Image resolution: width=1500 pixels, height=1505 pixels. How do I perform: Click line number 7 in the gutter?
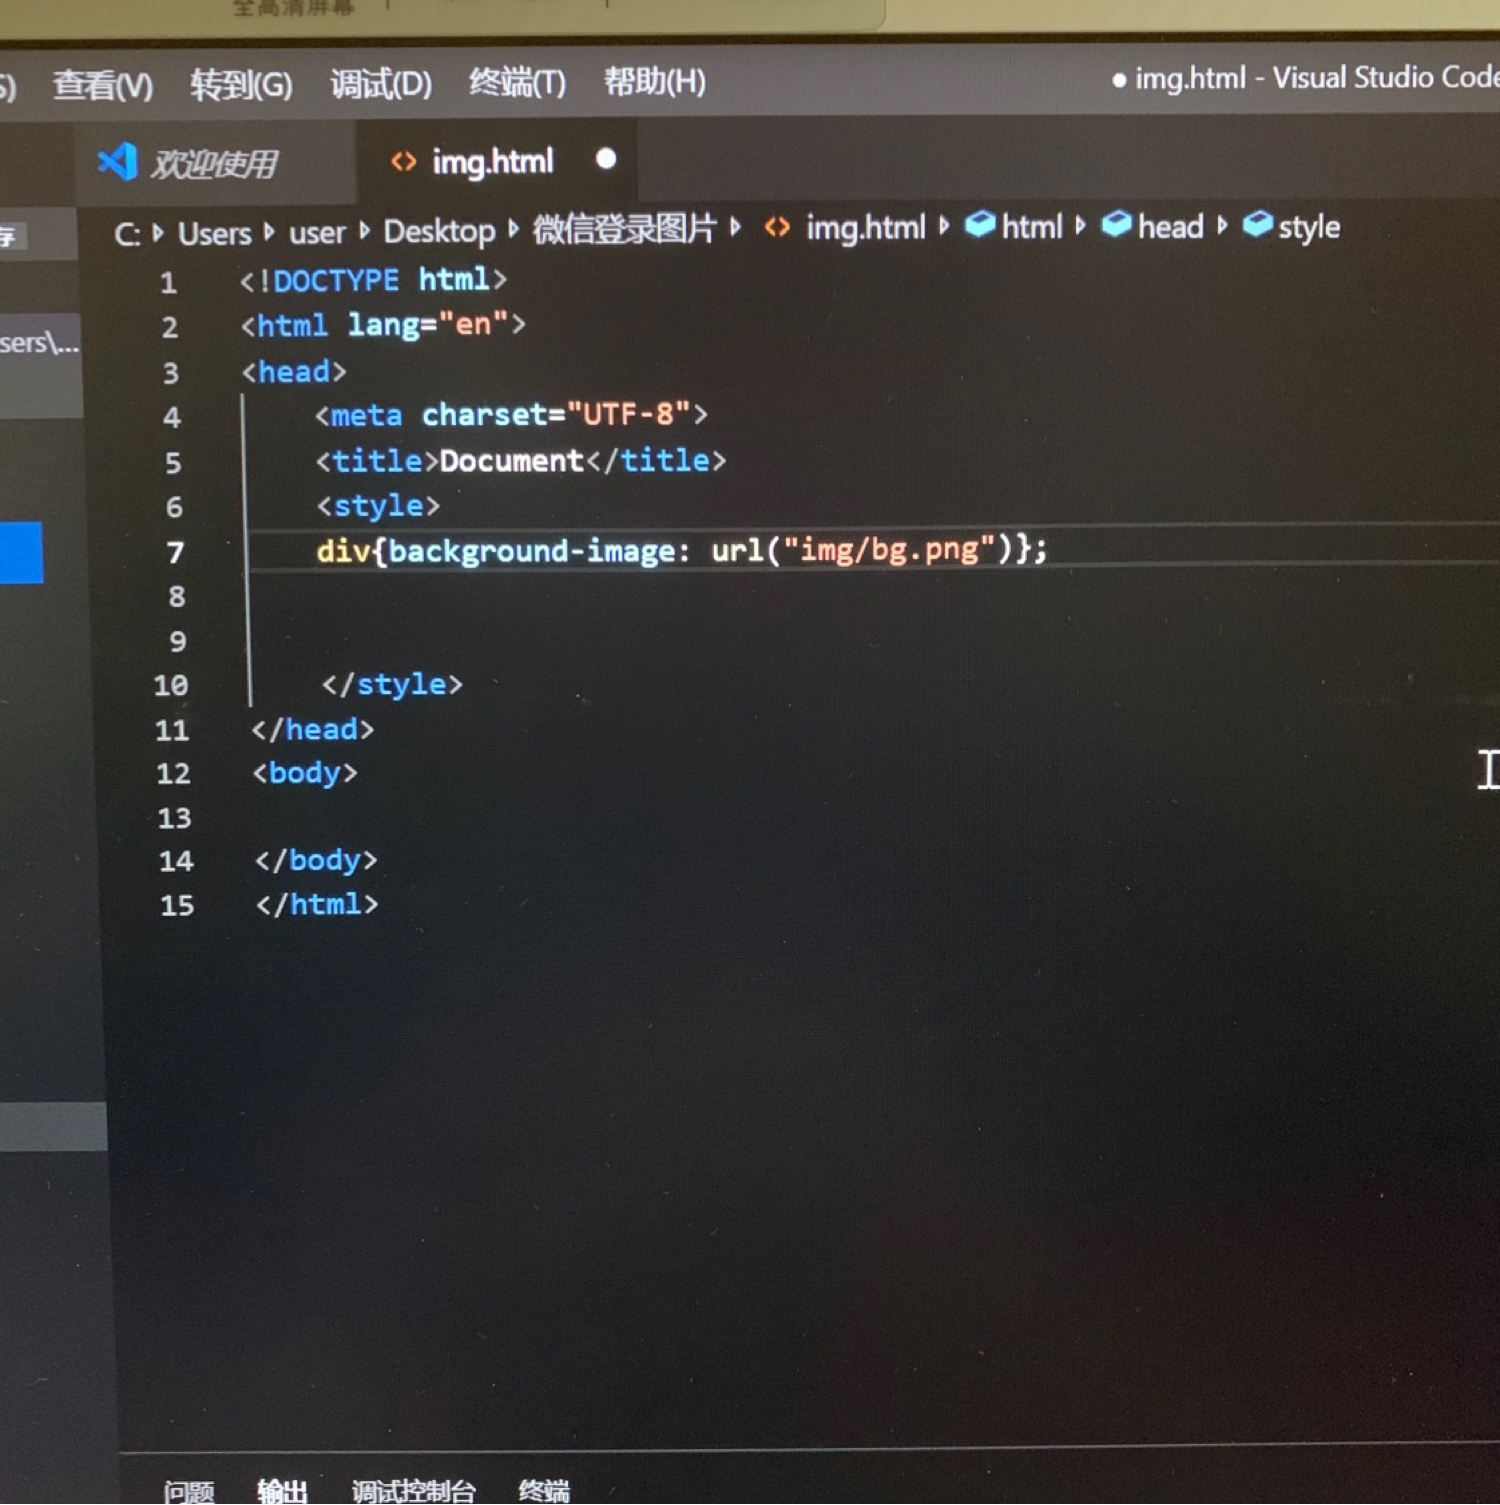176,553
